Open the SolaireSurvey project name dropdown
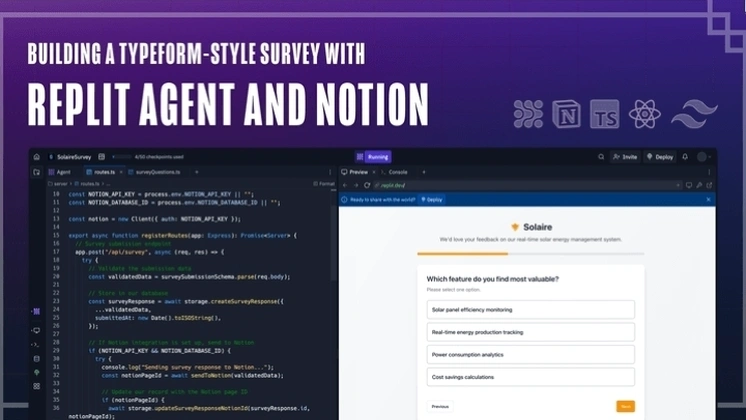Viewport: 746px width, 420px height. tap(72, 157)
